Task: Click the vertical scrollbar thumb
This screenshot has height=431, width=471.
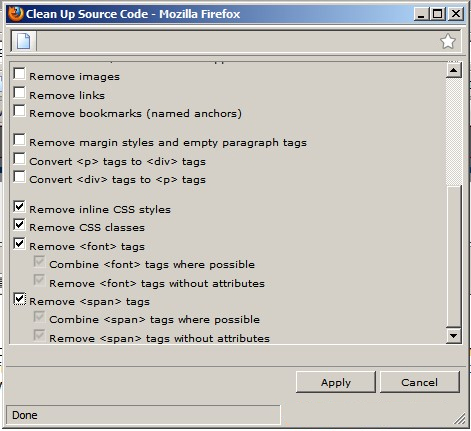Action: 453,256
